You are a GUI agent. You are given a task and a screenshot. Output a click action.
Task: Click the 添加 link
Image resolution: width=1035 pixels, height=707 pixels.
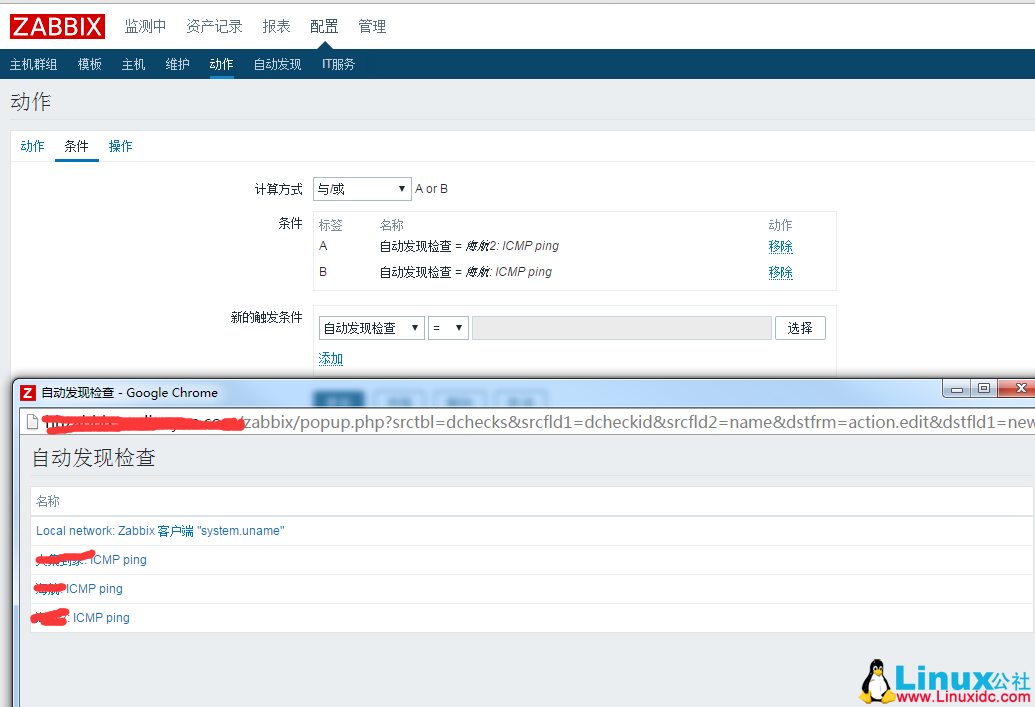pyautogui.click(x=331, y=359)
